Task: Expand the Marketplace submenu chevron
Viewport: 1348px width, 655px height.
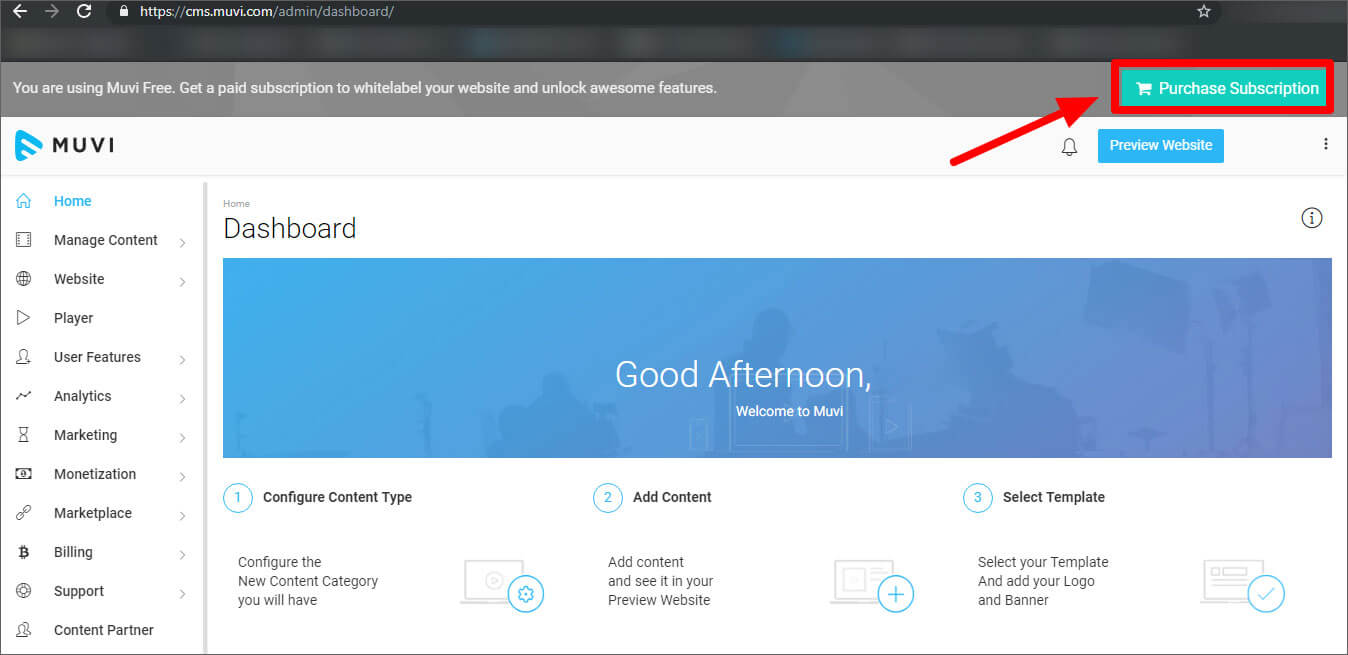Action: (x=182, y=515)
